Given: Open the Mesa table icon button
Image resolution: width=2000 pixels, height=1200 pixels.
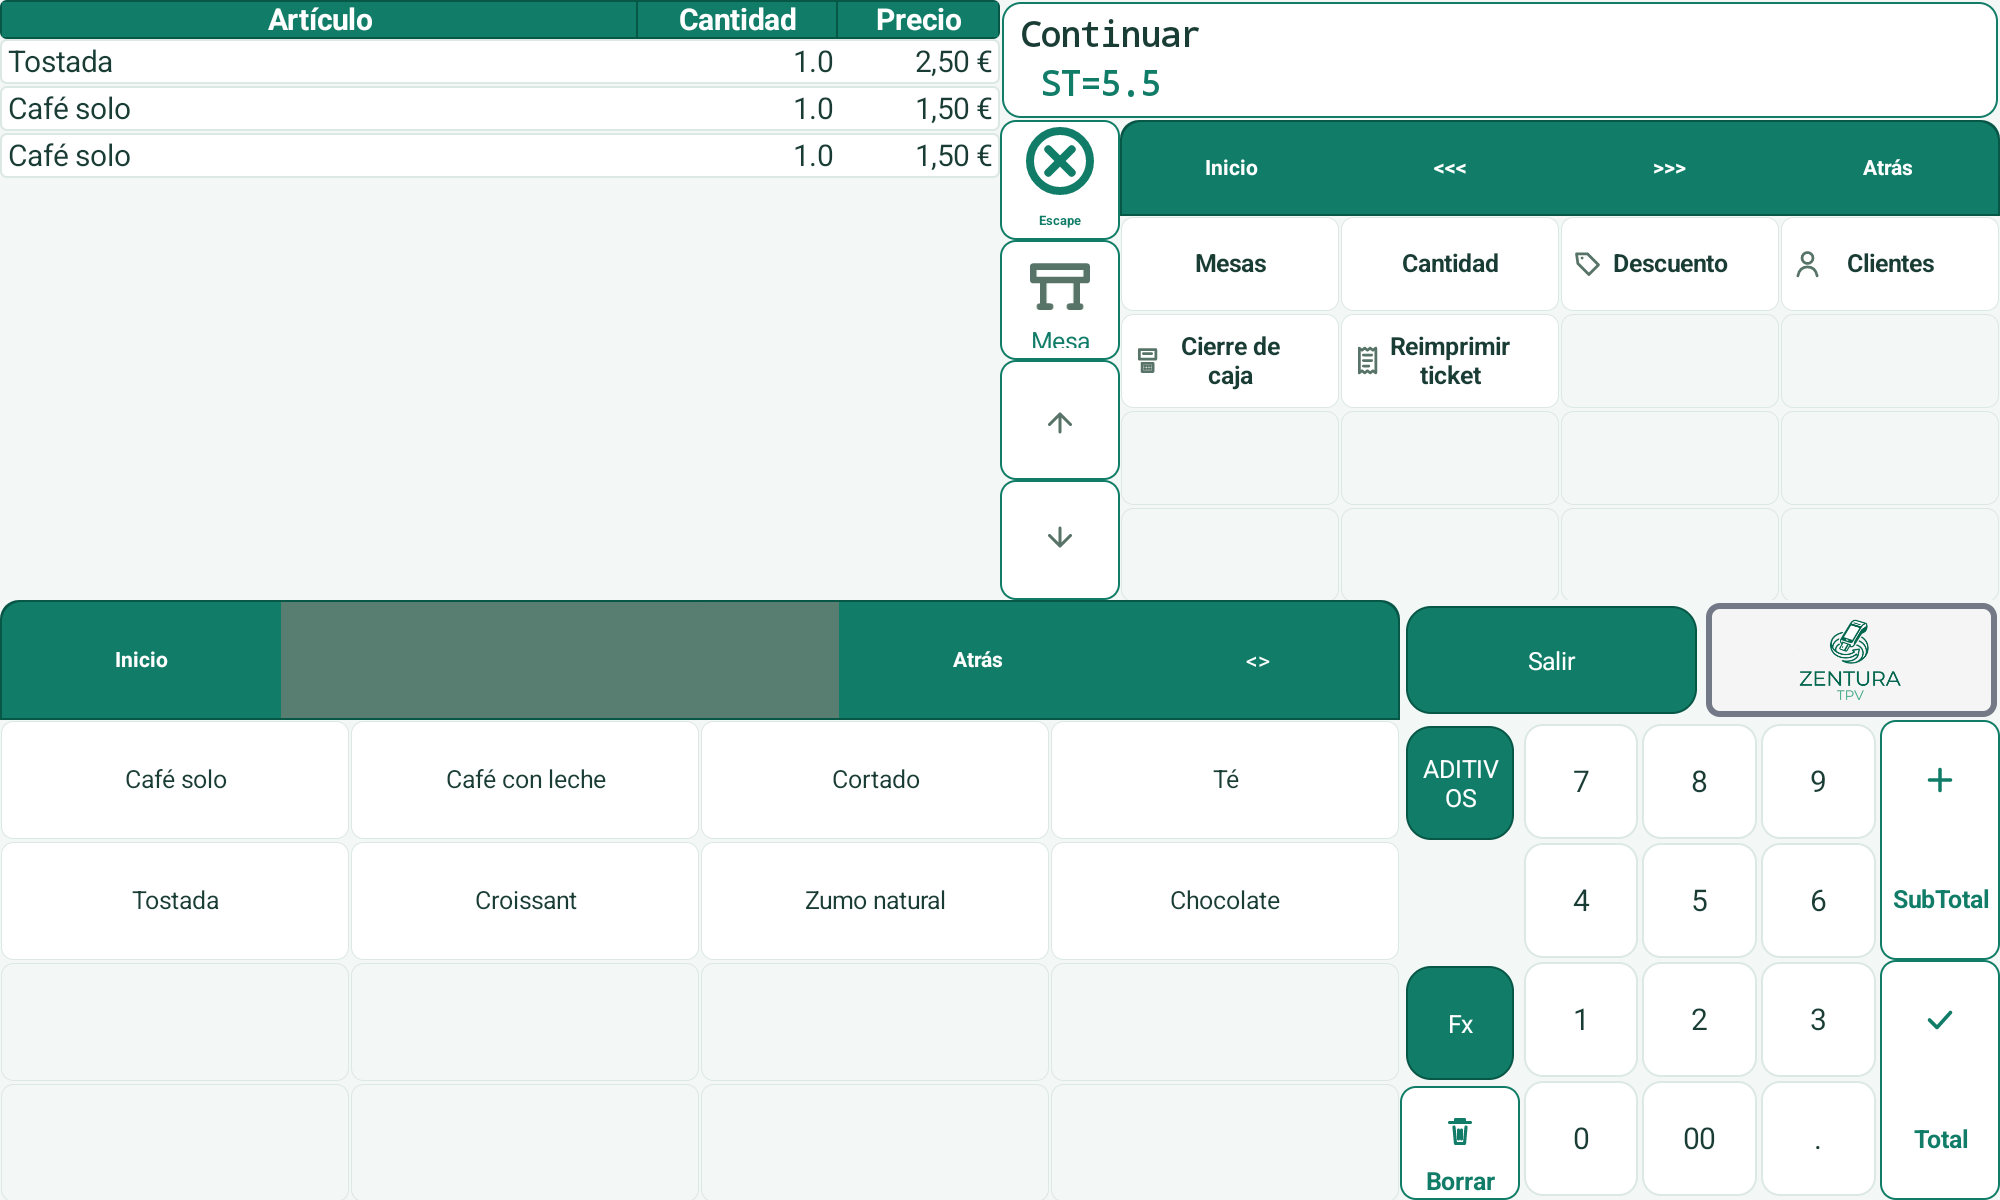Looking at the screenshot, I should coord(1059,300).
